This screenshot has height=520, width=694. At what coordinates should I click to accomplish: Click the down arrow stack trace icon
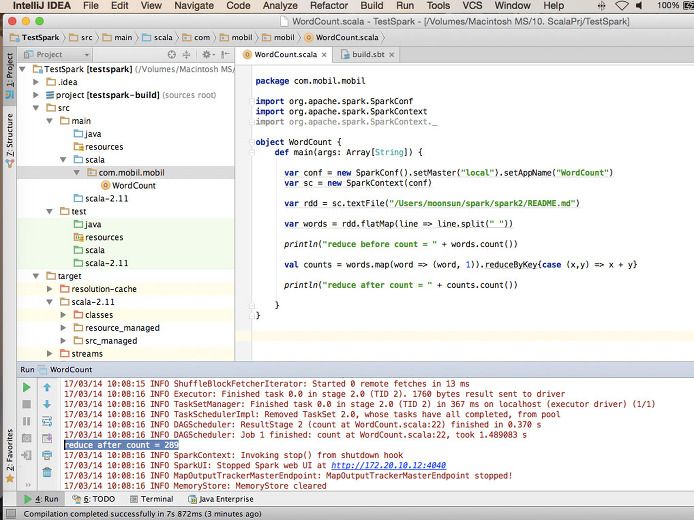47,404
